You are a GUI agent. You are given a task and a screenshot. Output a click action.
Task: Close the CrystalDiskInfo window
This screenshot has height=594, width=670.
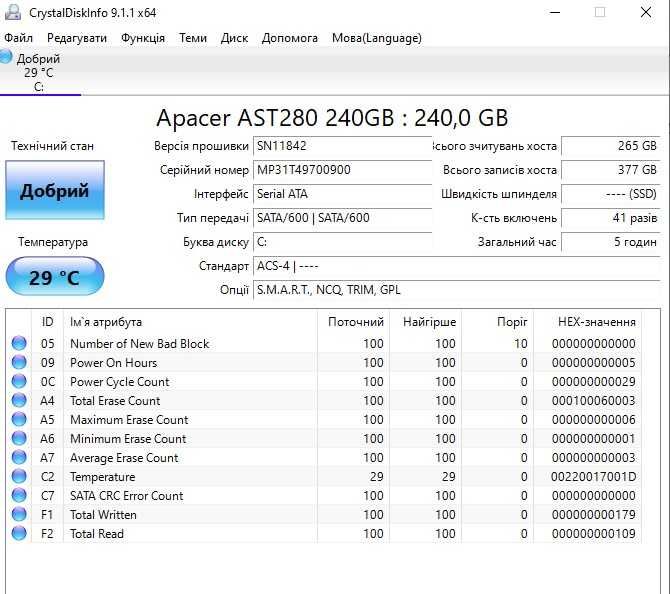coord(646,12)
